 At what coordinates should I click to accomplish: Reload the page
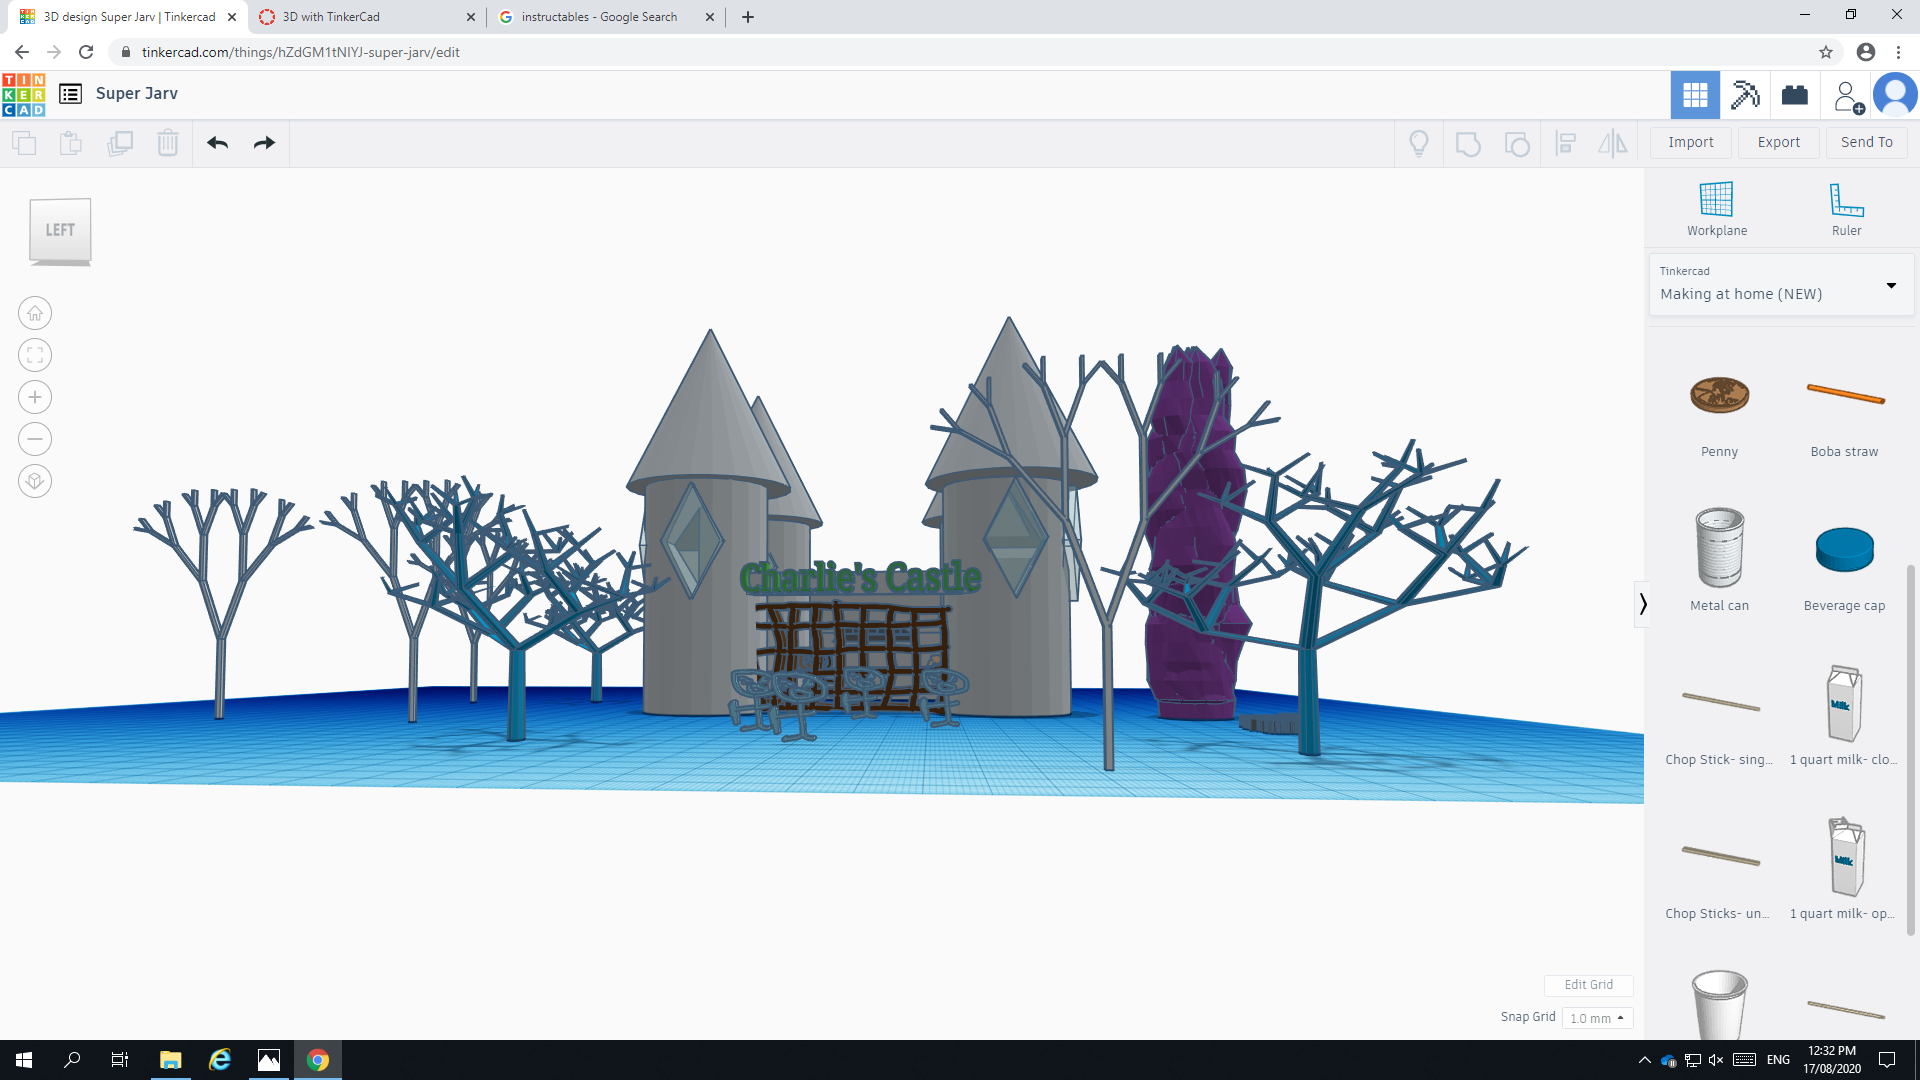coord(86,52)
